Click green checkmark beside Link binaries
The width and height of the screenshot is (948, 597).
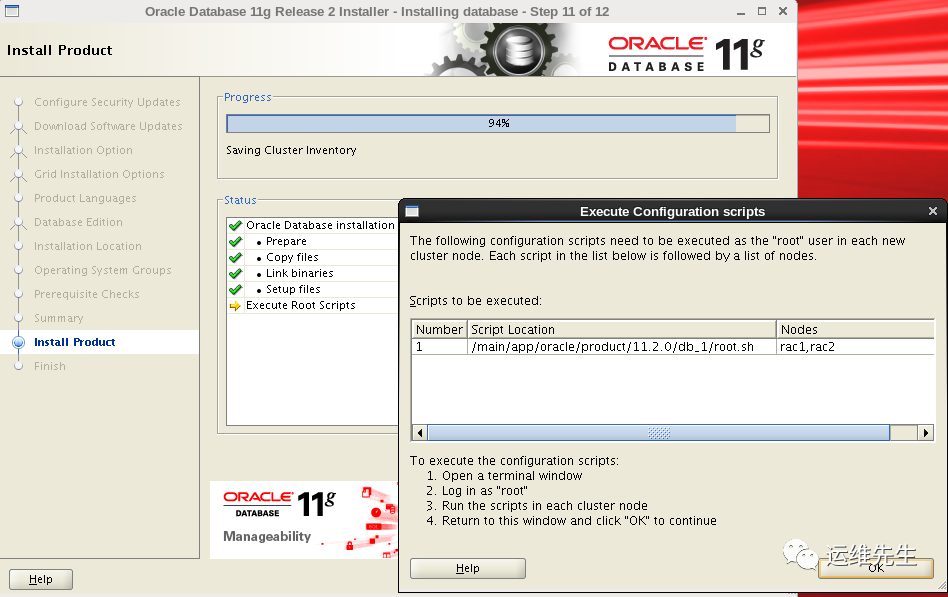[x=235, y=273]
